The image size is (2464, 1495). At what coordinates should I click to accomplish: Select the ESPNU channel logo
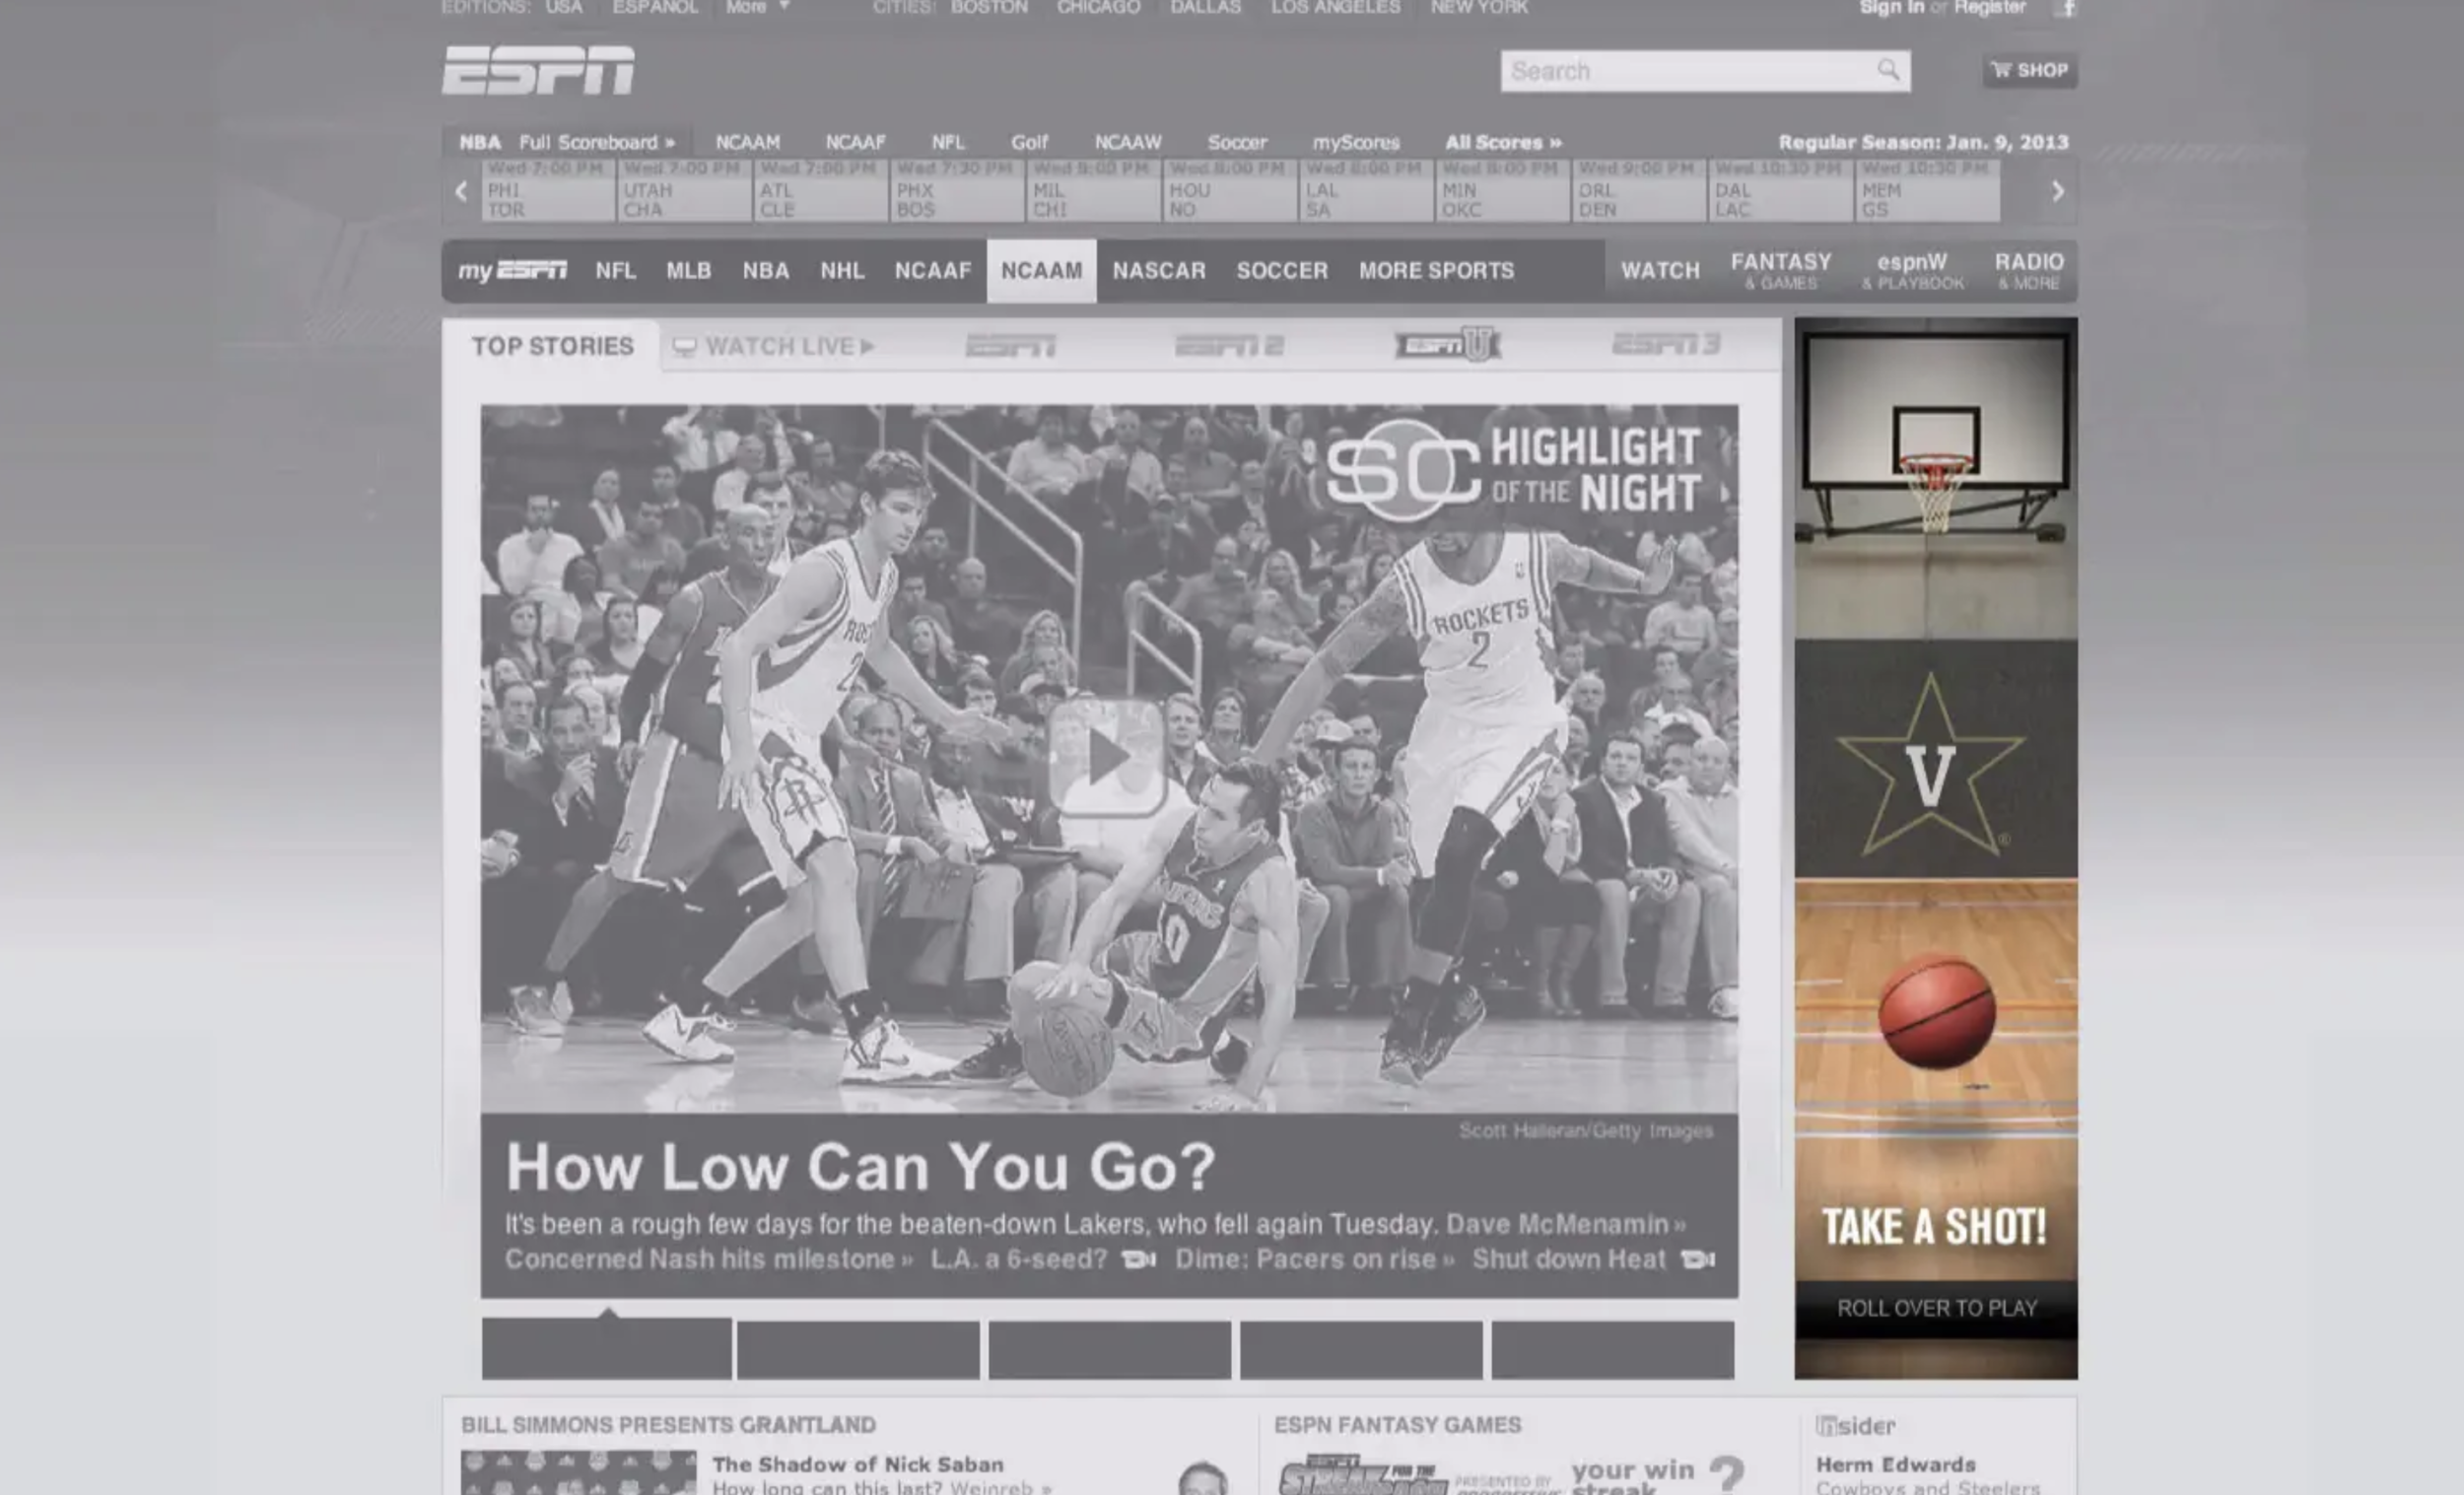[1447, 345]
